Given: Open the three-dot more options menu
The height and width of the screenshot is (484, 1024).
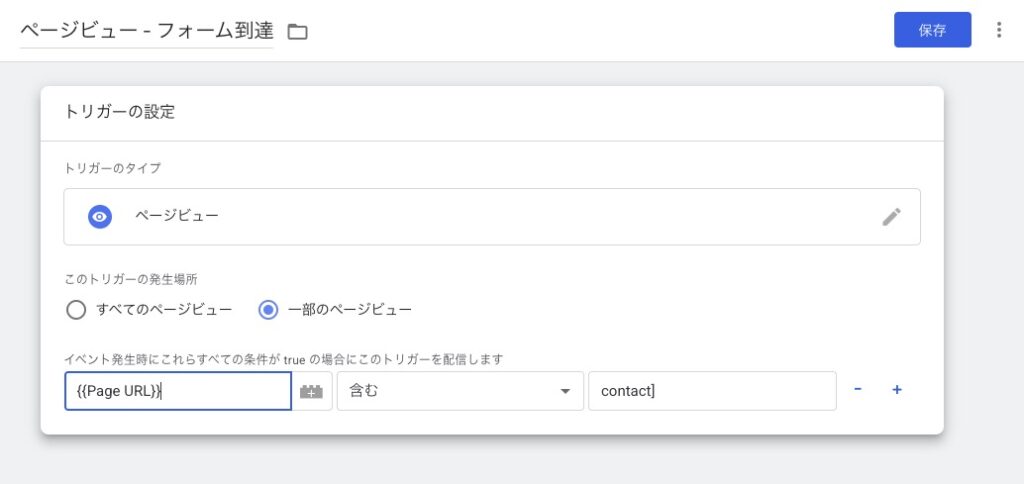Looking at the screenshot, I should coord(998,30).
